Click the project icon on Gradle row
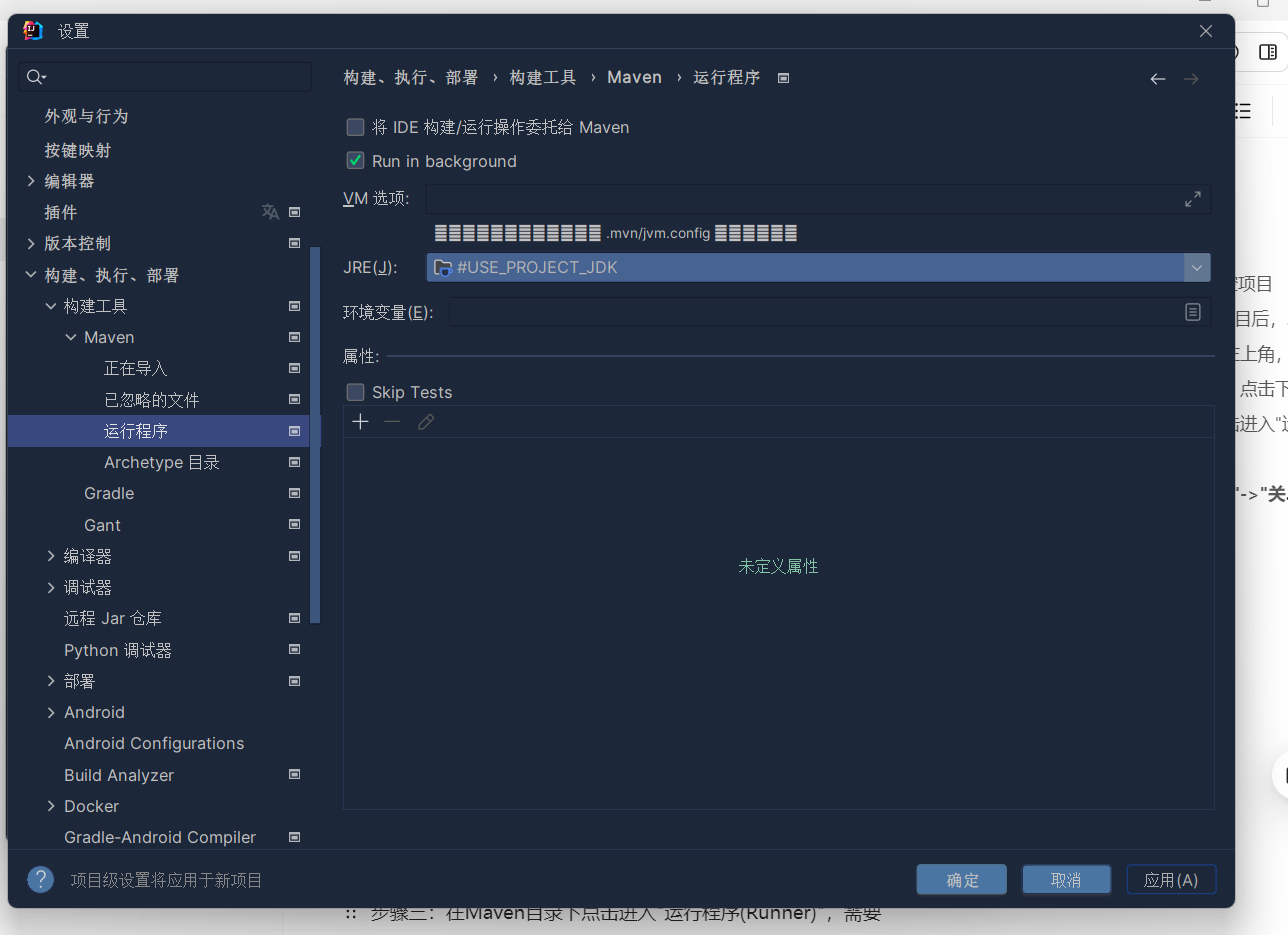The image size is (1288, 935). pos(295,493)
